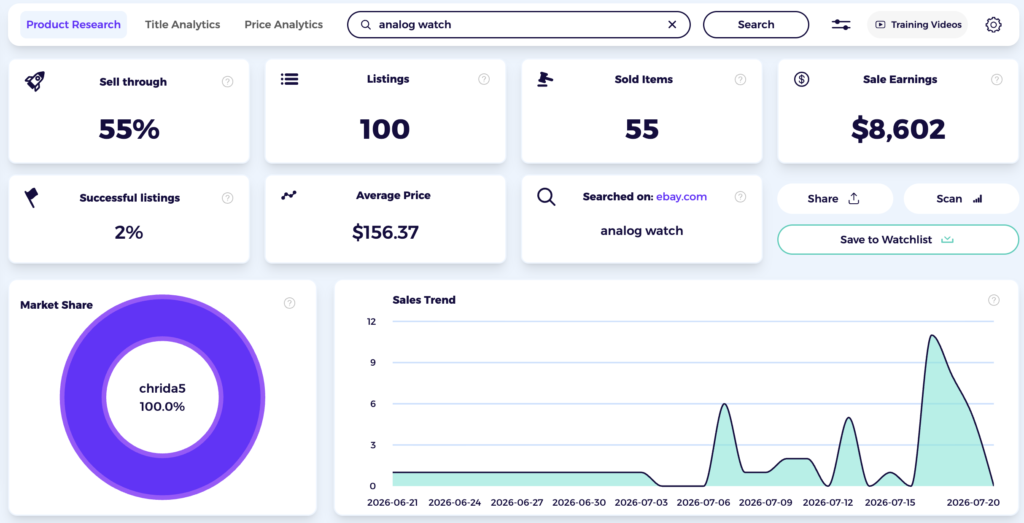Click the 2026-07-20 date label
Image resolution: width=1024 pixels, height=523 pixels.
pyautogui.click(x=973, y=503)
